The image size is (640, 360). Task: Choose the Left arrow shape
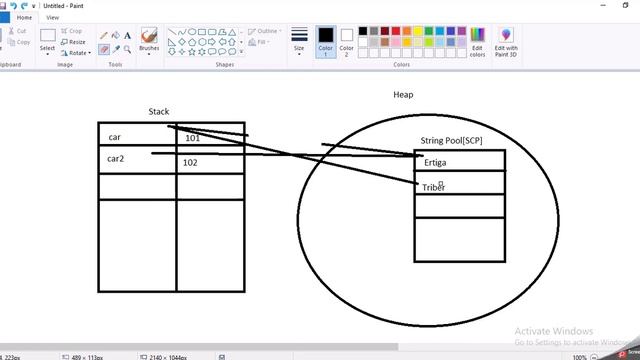tap(222, 42)
